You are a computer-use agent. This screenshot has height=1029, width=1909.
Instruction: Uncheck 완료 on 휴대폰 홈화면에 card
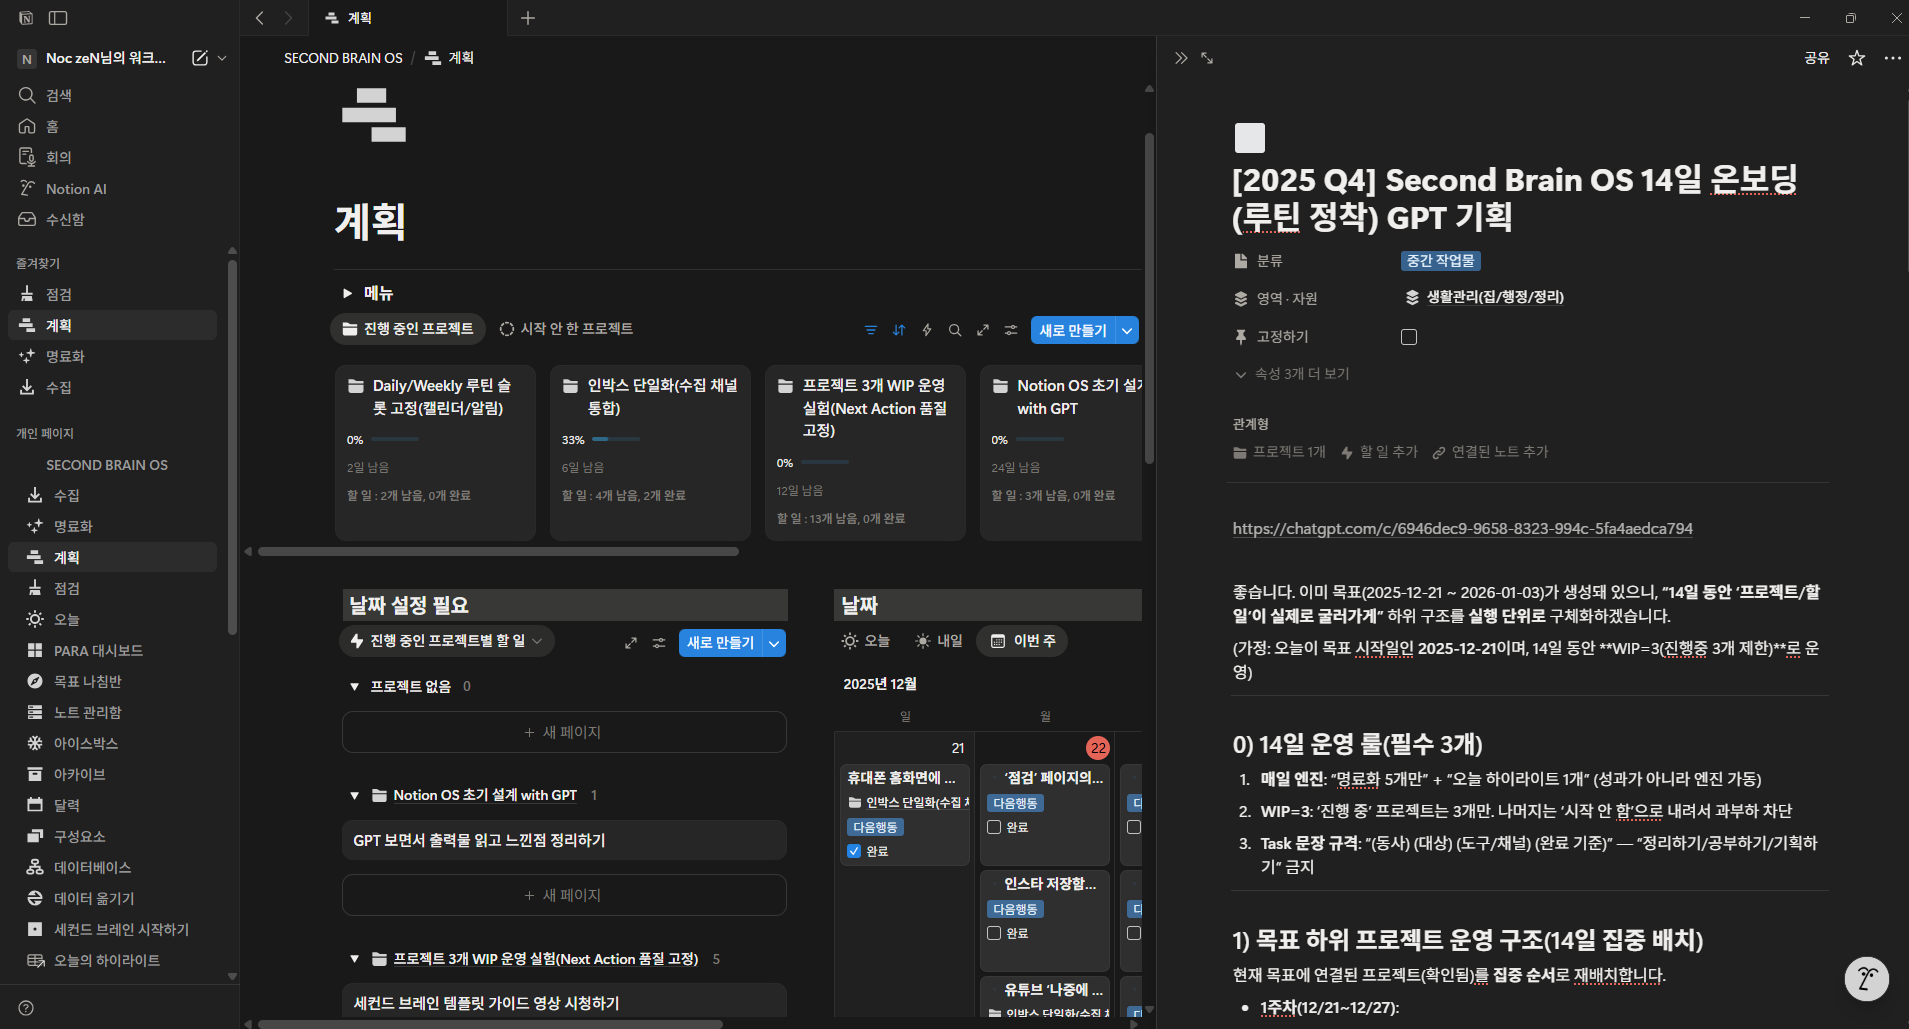click(854, 851)
